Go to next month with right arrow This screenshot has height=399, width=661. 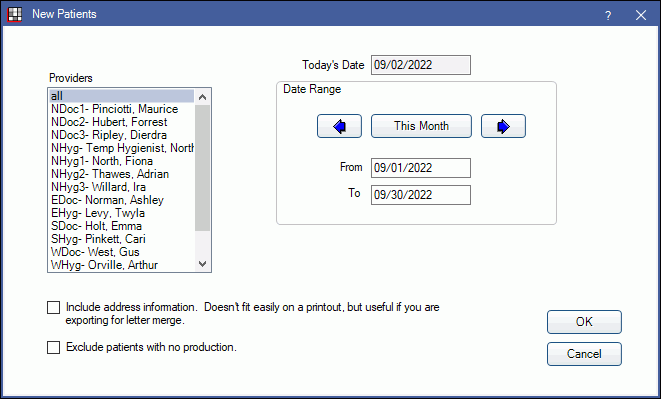503,126
